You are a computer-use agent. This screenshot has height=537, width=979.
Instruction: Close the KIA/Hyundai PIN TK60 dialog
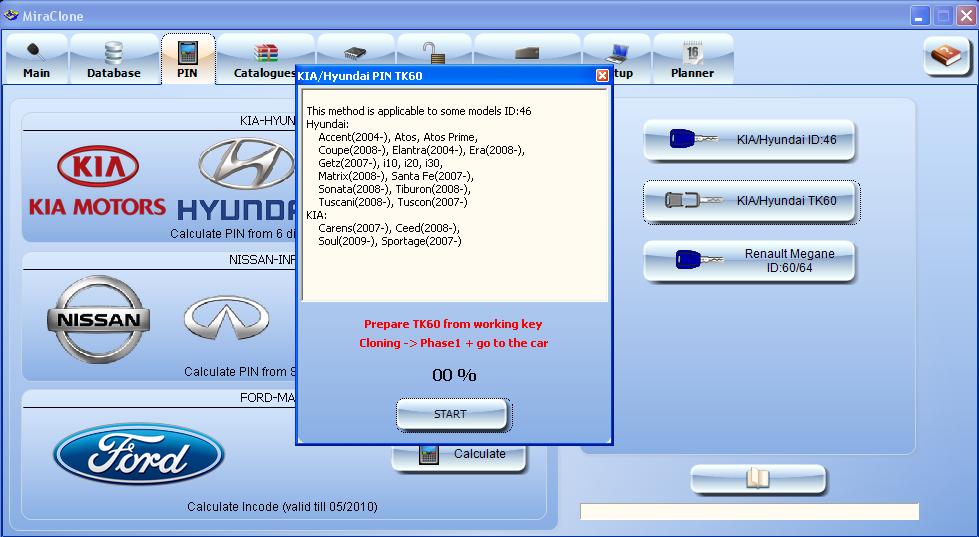tap(602, 76)
